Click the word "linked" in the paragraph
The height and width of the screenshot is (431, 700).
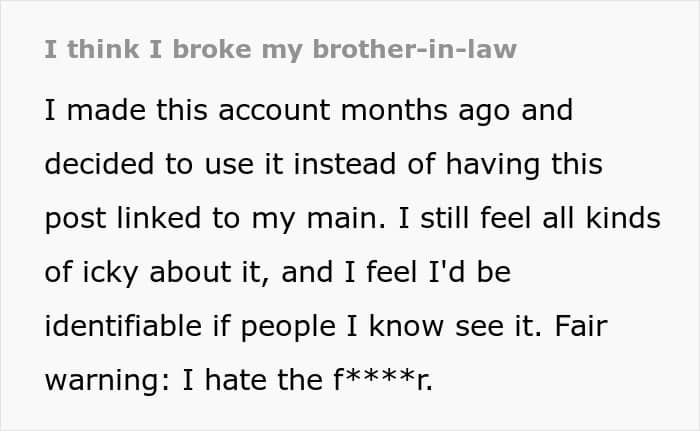click(158, 218)
